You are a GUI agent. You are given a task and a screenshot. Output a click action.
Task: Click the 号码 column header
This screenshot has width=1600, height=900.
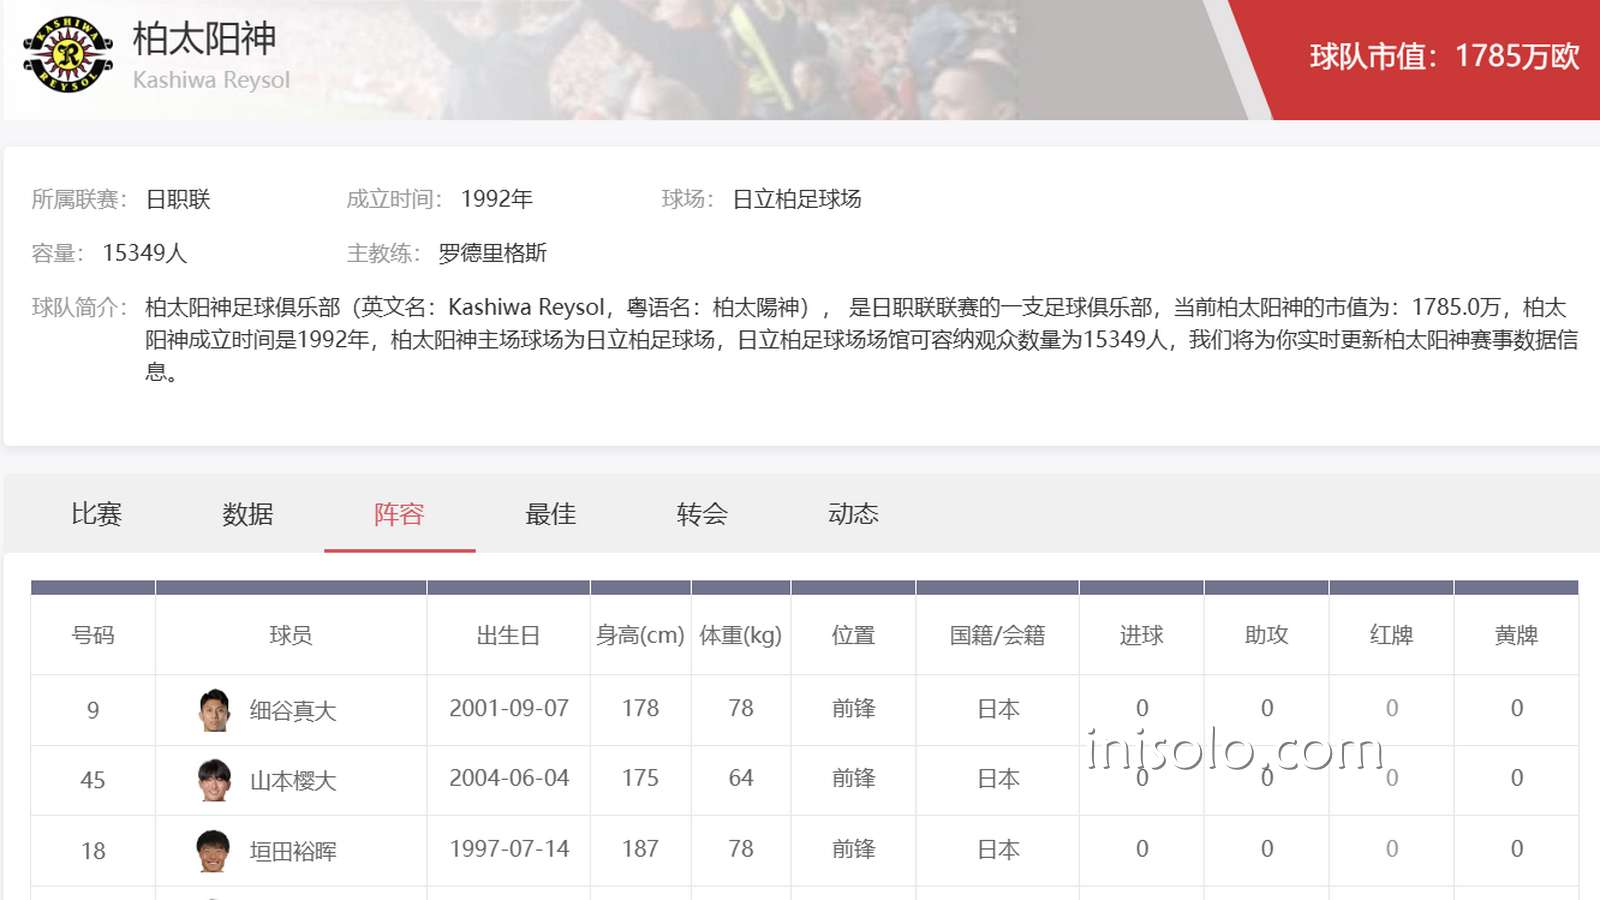[93, 635]
